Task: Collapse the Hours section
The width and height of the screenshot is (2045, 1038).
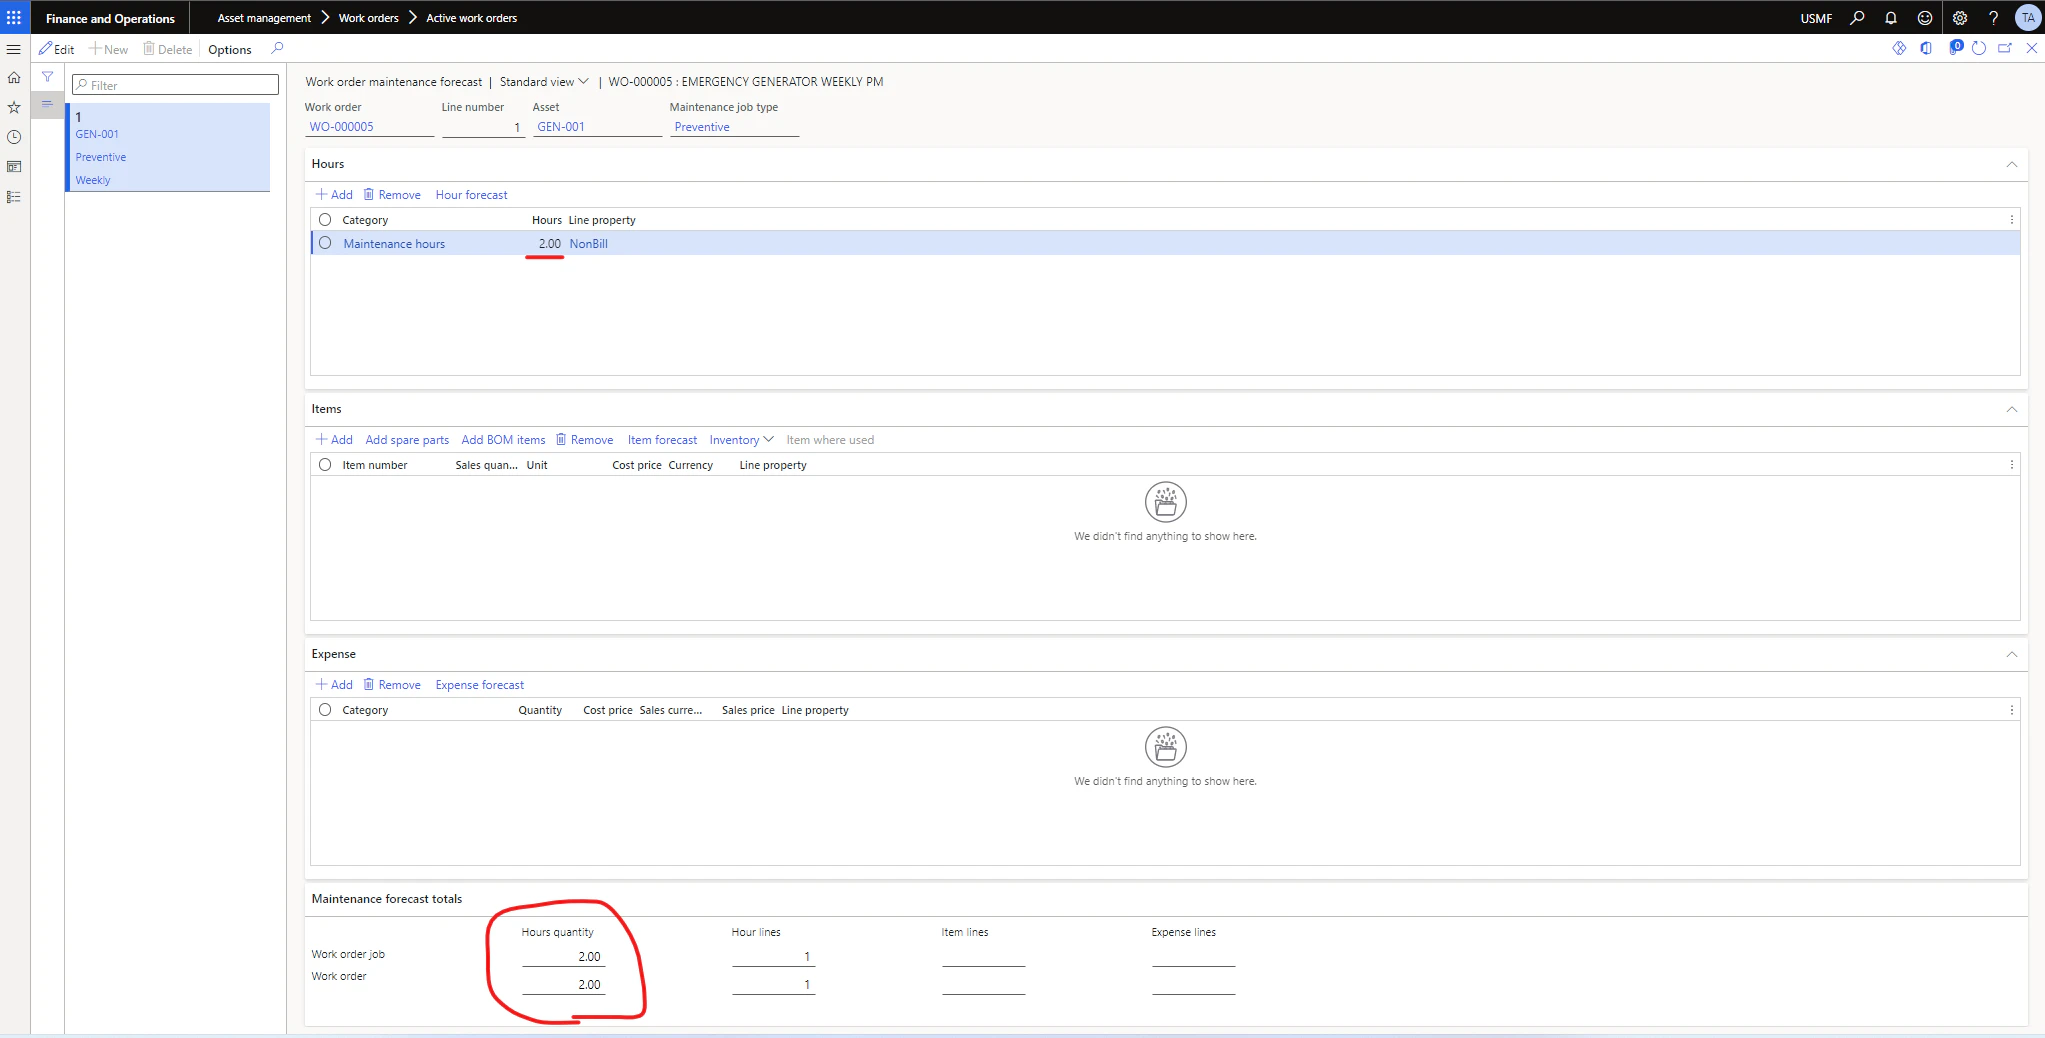Action: pos(2012,164)
